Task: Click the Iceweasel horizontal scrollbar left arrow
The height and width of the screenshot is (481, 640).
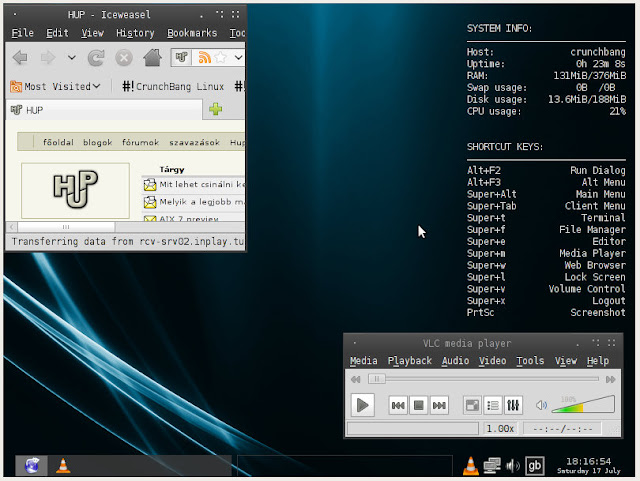Action: [12, 227]
